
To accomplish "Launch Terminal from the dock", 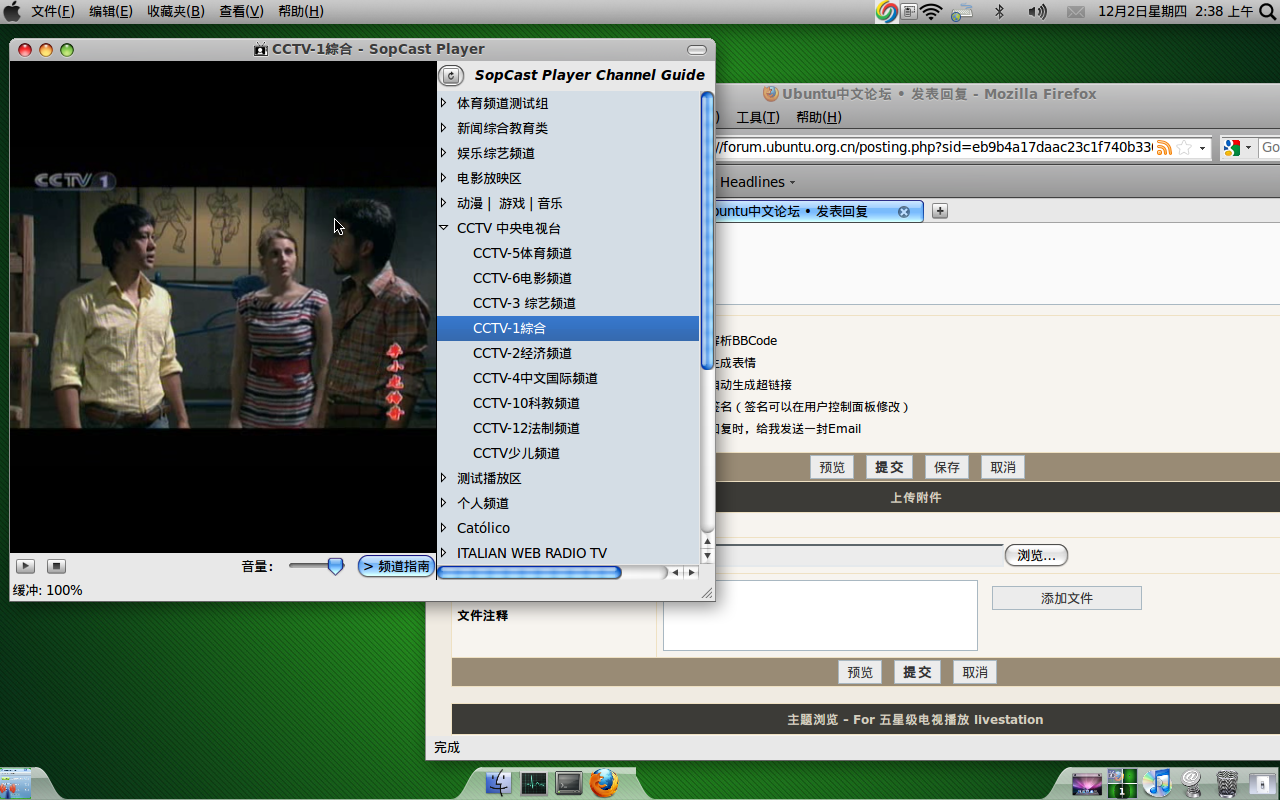I will click(568, 783).
